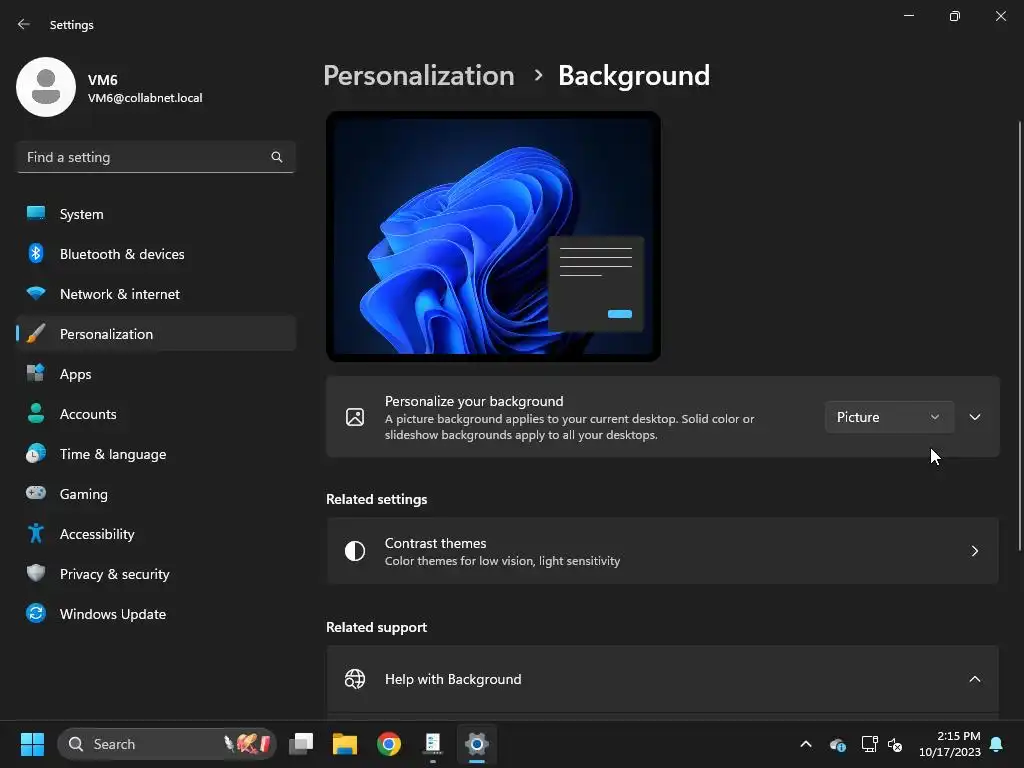Click the network display tray icon
Screen dimensions: 1024x768
(x=869, y=744)
